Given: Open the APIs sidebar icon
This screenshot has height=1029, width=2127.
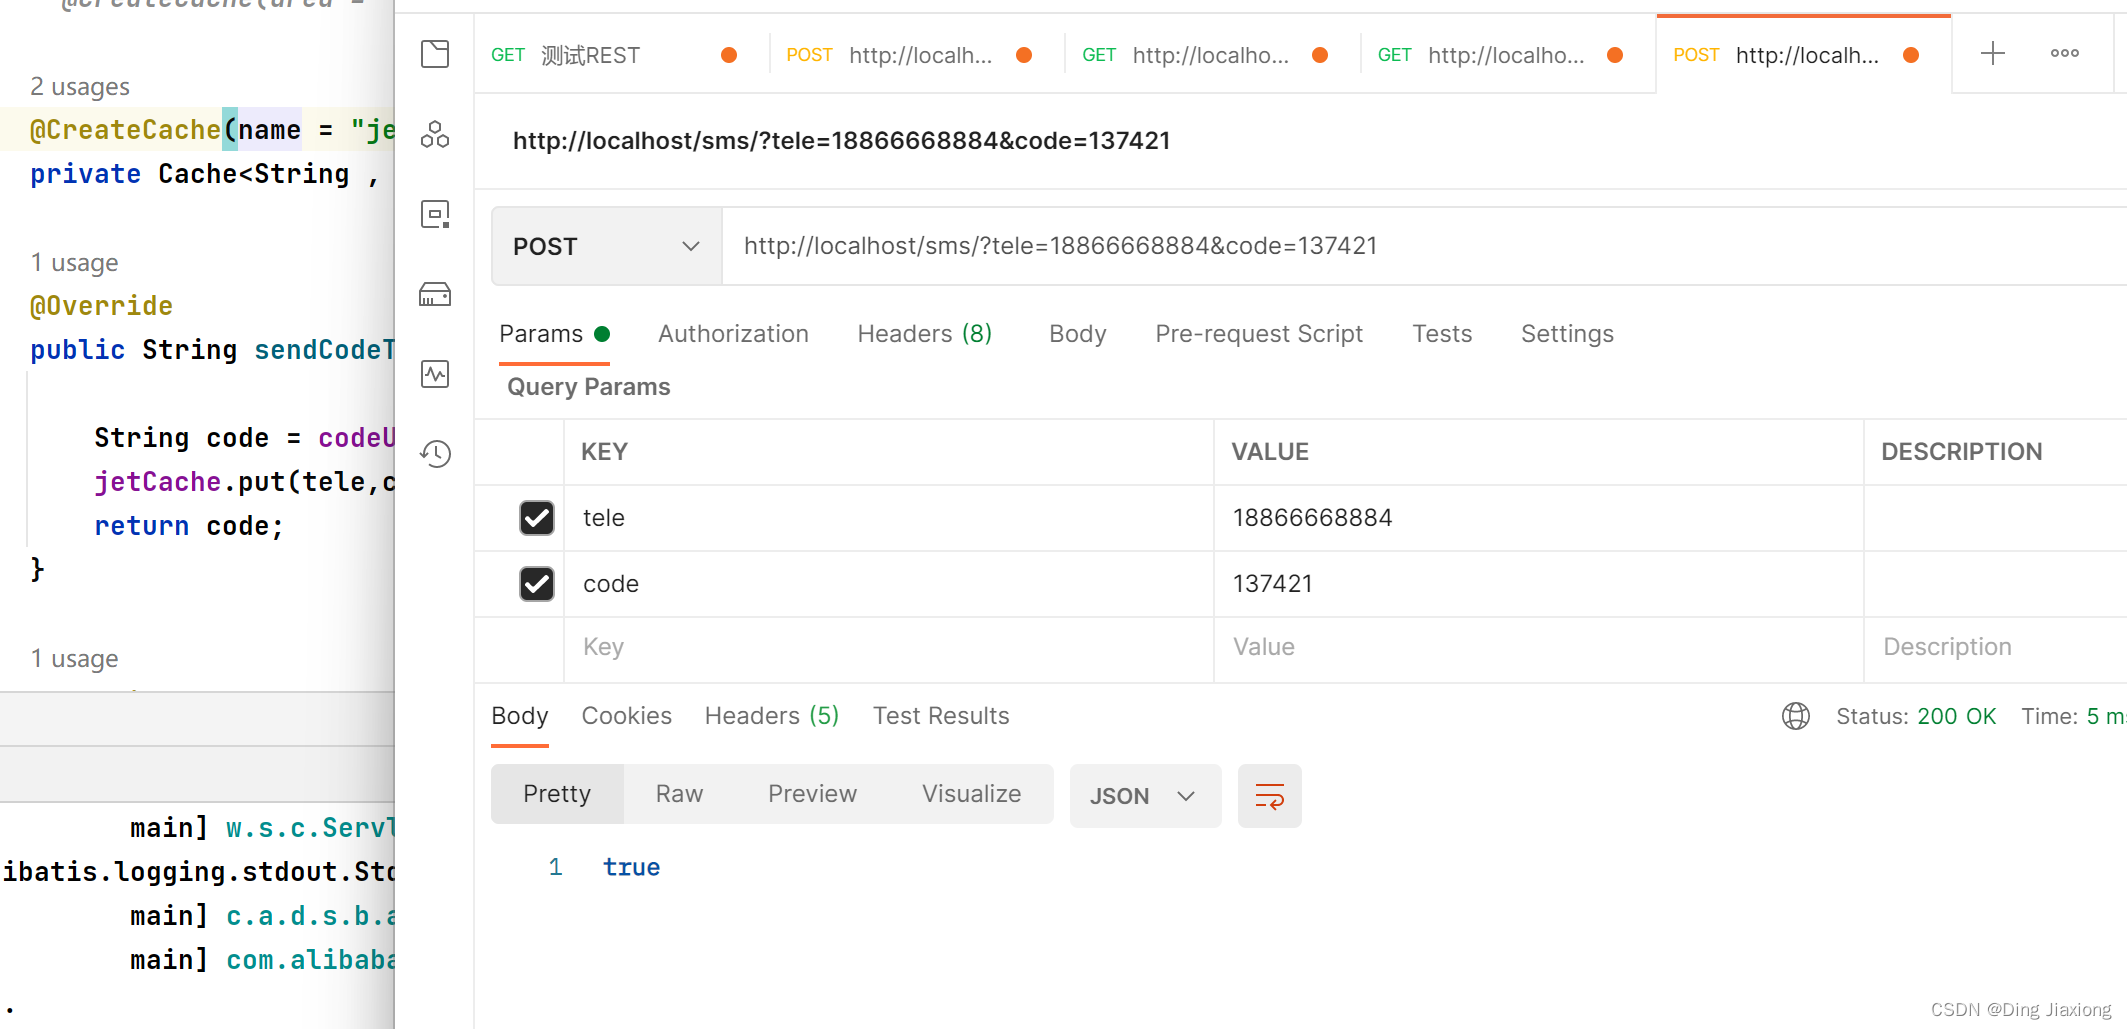Looking at the screenshot, I should pos(435,134).
